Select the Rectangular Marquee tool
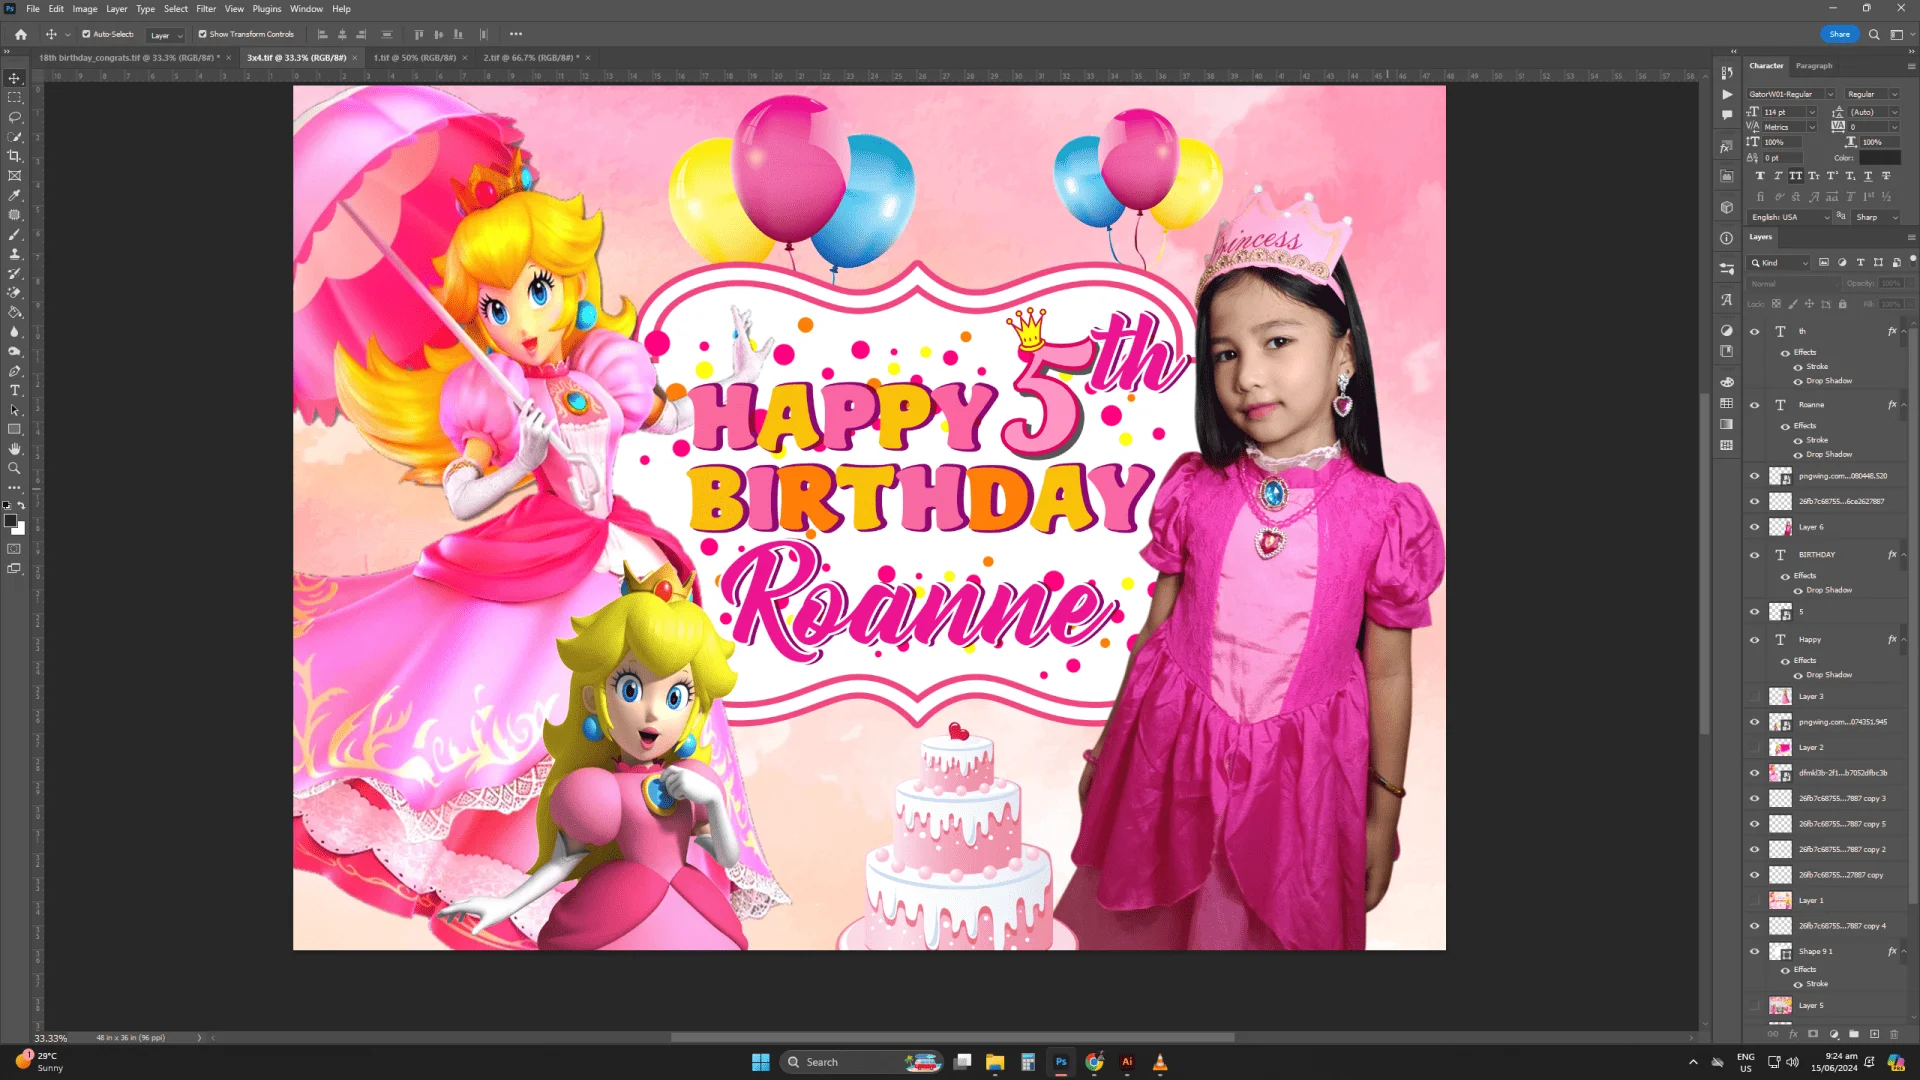The image size is (1920, 1080). pos(14,98)
